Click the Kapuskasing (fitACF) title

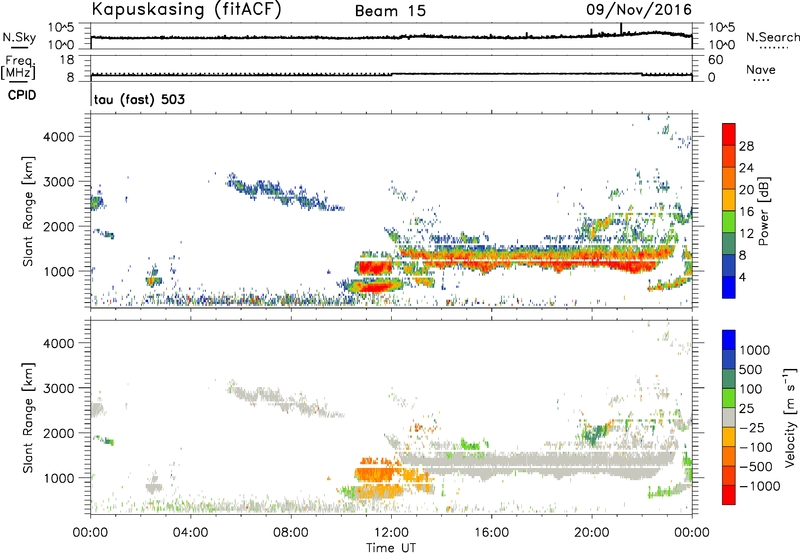(186, 10)
